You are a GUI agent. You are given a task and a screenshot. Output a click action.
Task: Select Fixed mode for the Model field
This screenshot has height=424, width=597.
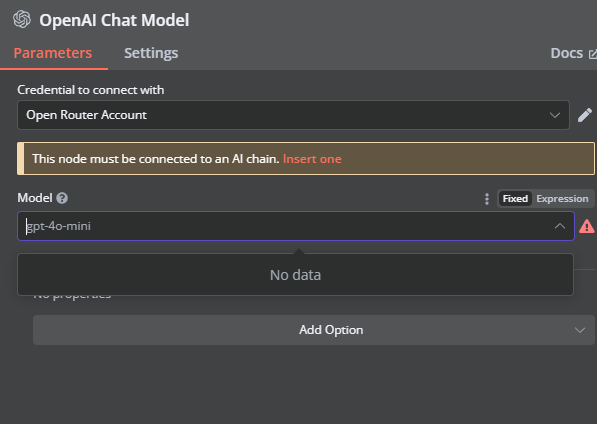coord(515,199)
